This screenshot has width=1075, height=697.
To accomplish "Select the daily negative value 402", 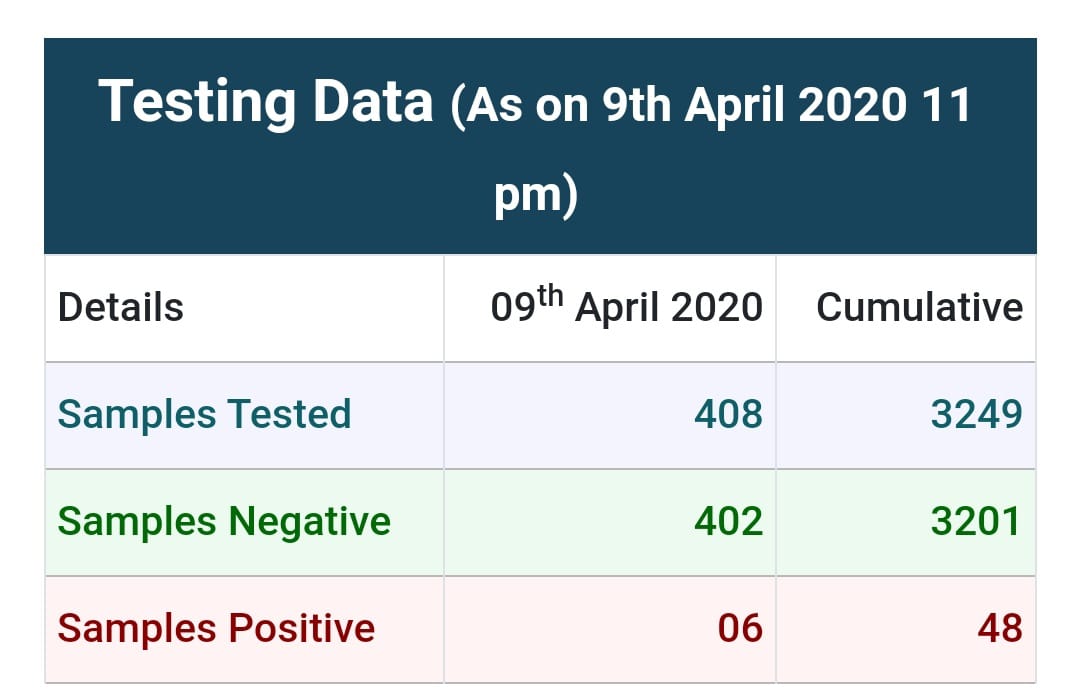I will (728, 522).
